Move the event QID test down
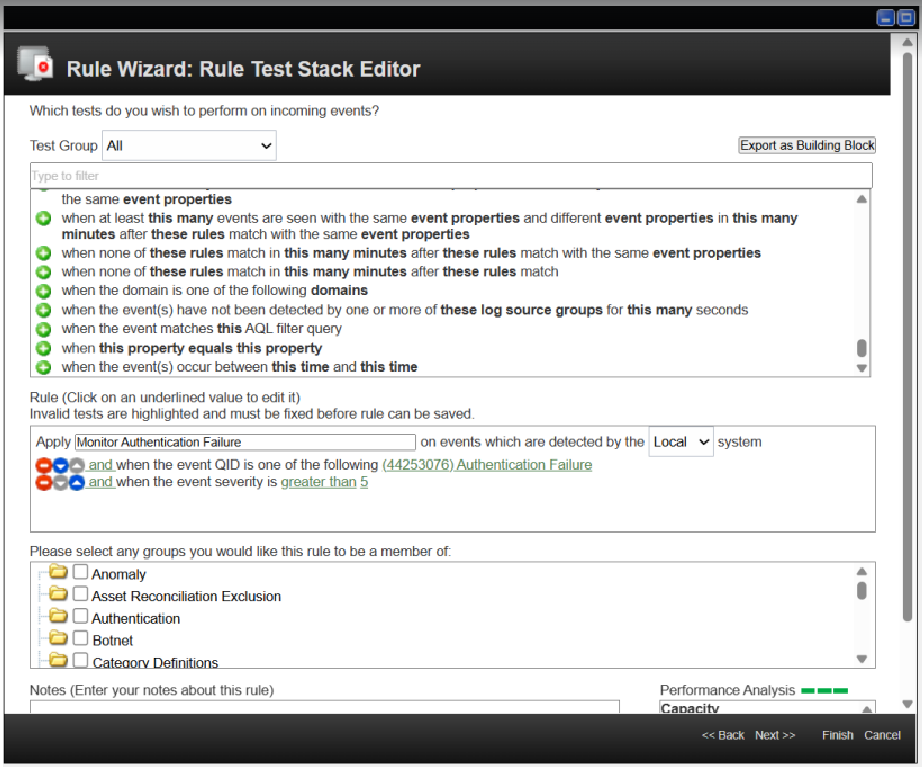 click(60, 465)
